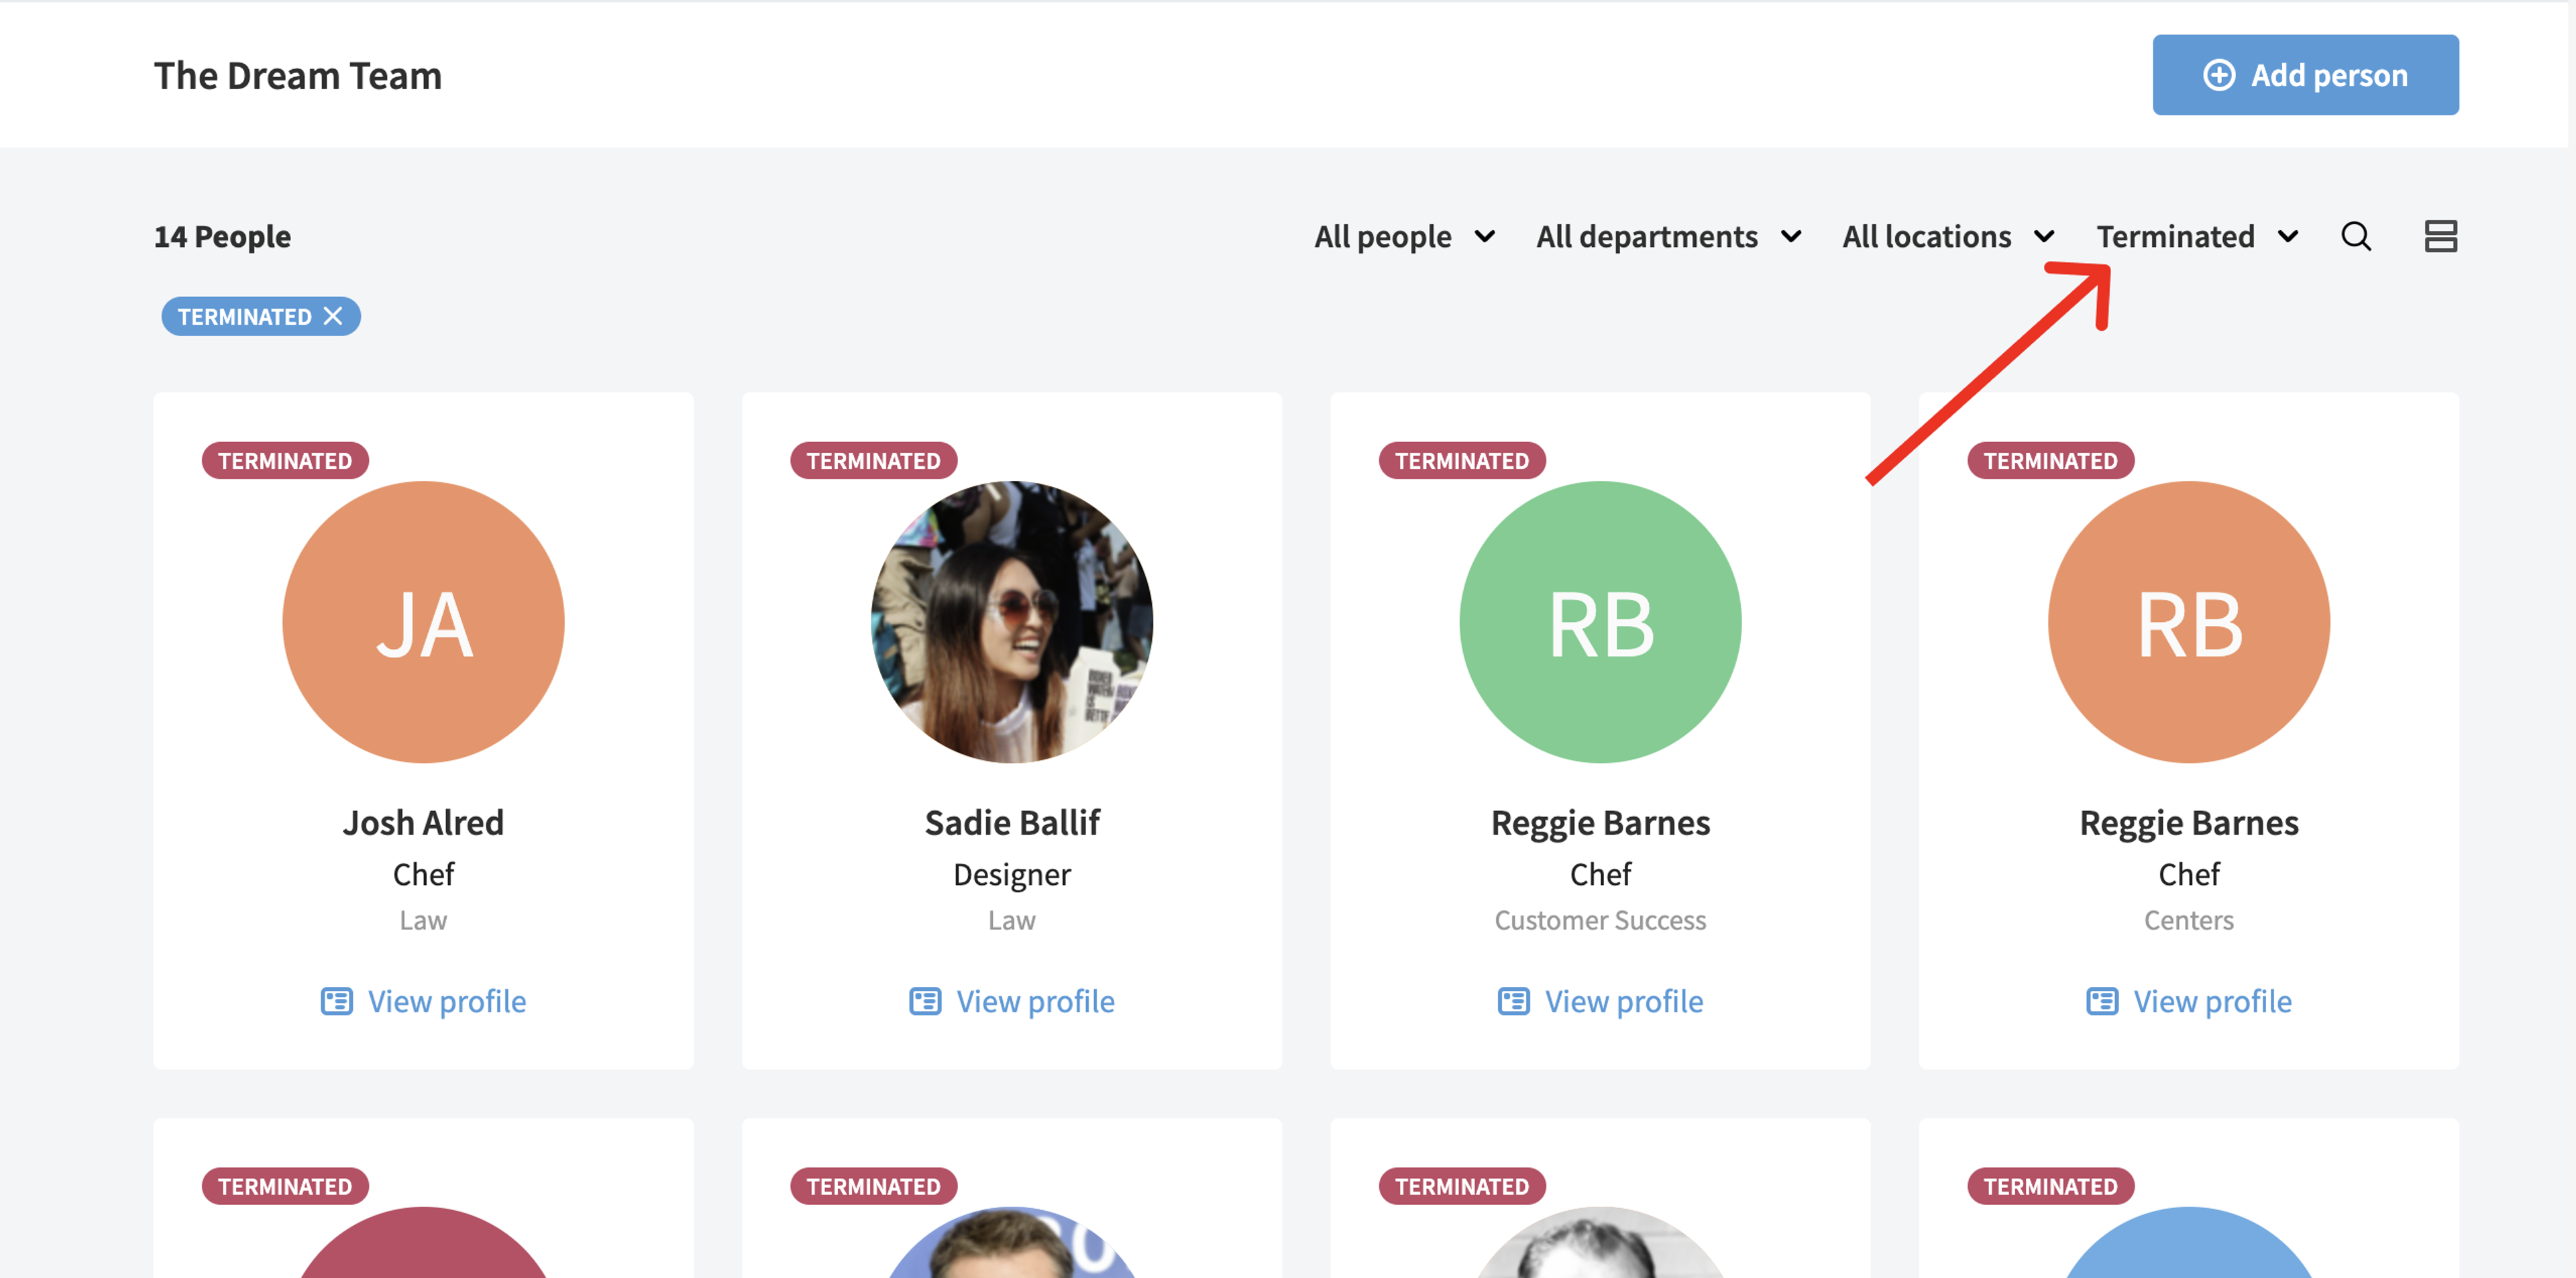The image size is (2576, 1278).
Task: Click the "14 People" count label
Action: pos(222,236)
